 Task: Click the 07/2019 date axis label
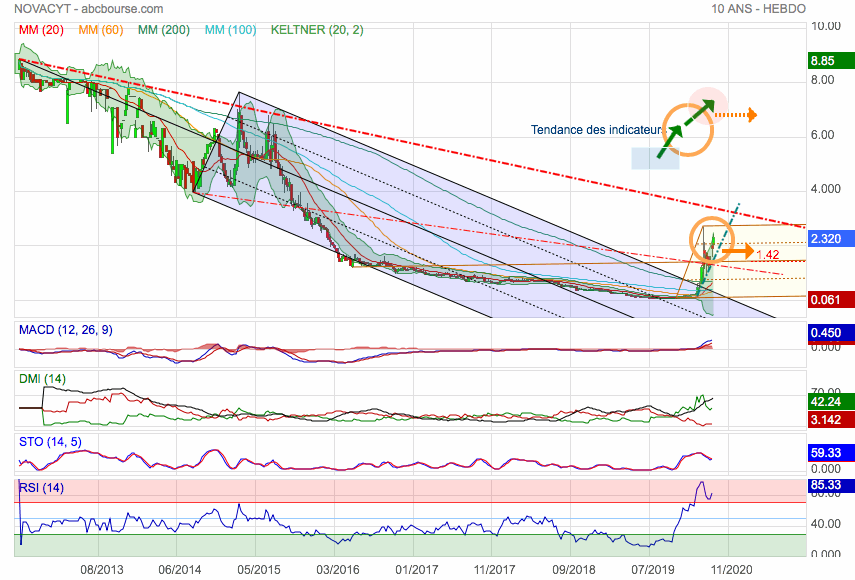tap(653, 570)
